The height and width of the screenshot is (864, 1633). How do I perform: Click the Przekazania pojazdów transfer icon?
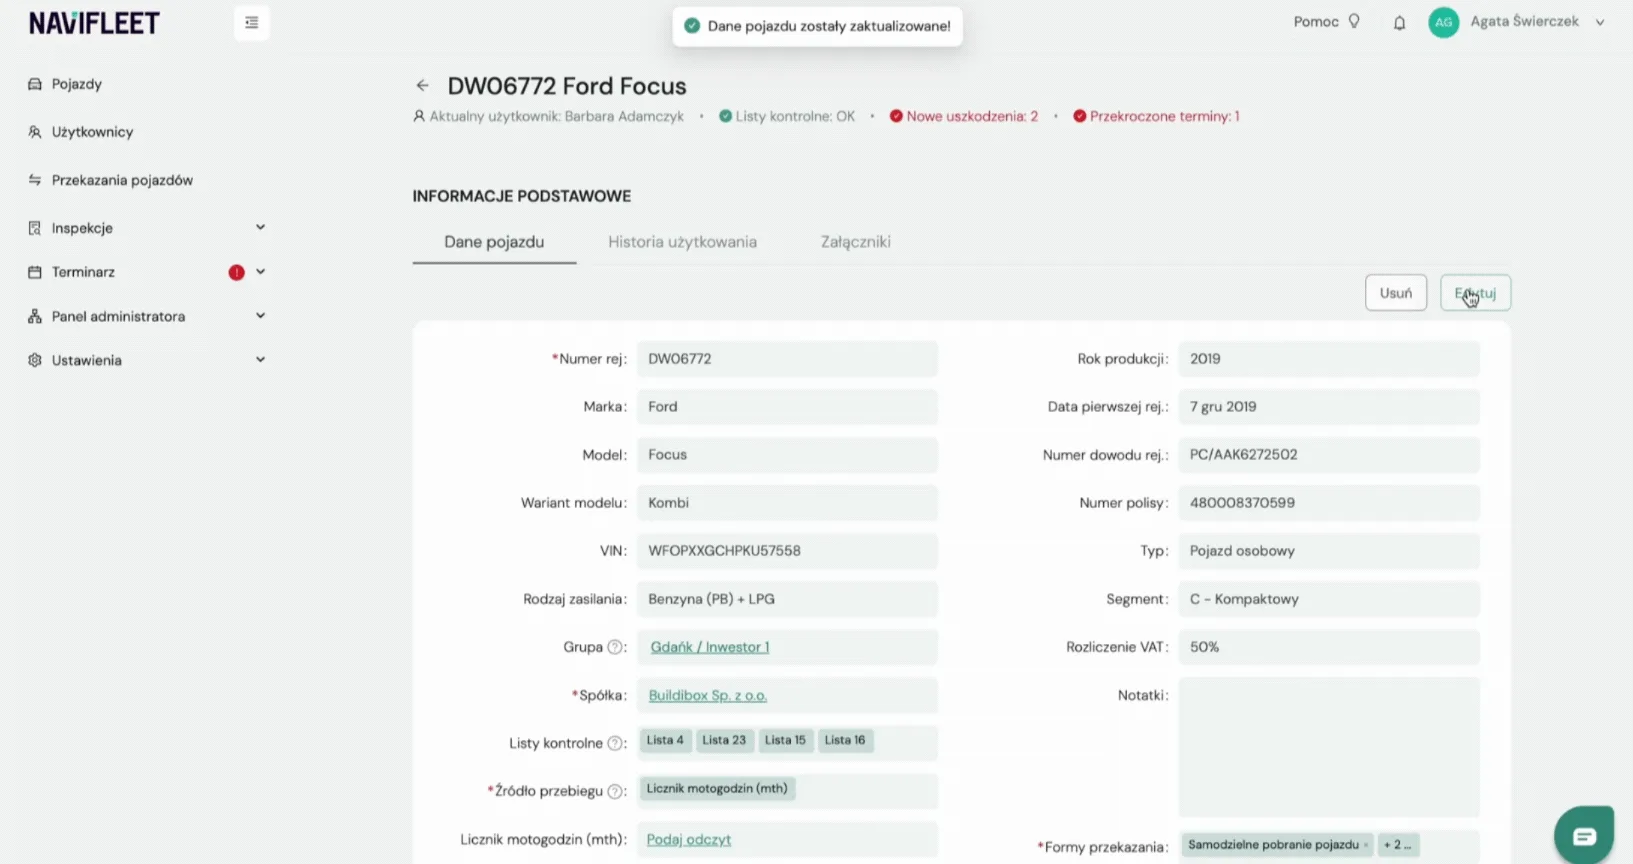point(35,180)
